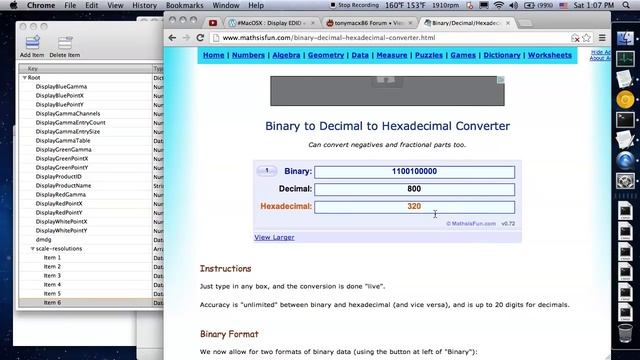640x360 pixels.
Task: Open the Puzzles link
Action: 429,55
